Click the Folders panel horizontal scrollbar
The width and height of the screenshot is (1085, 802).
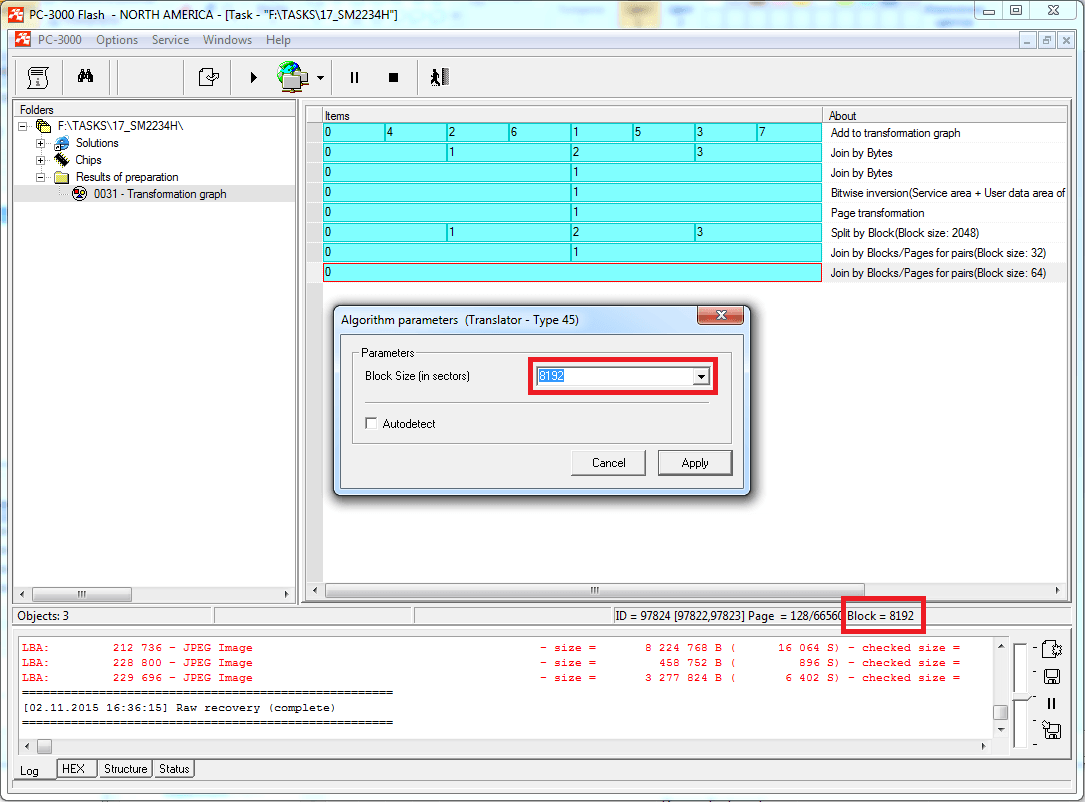point(154,594)
